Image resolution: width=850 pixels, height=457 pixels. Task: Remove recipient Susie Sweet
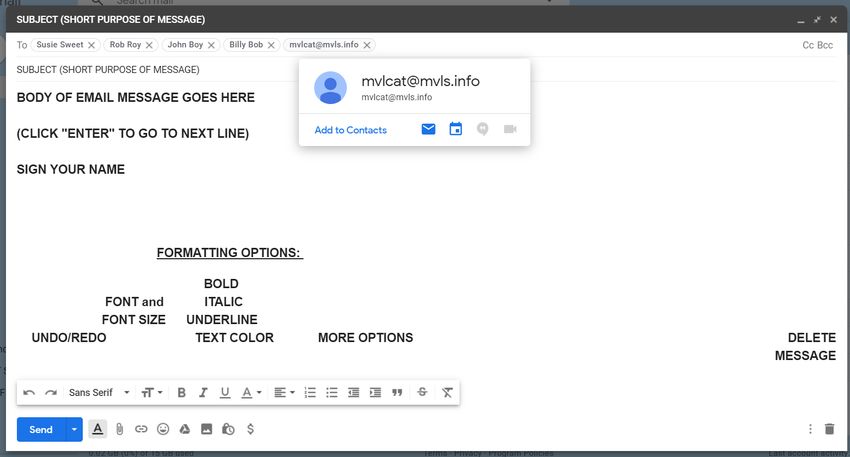click(92, 45)
